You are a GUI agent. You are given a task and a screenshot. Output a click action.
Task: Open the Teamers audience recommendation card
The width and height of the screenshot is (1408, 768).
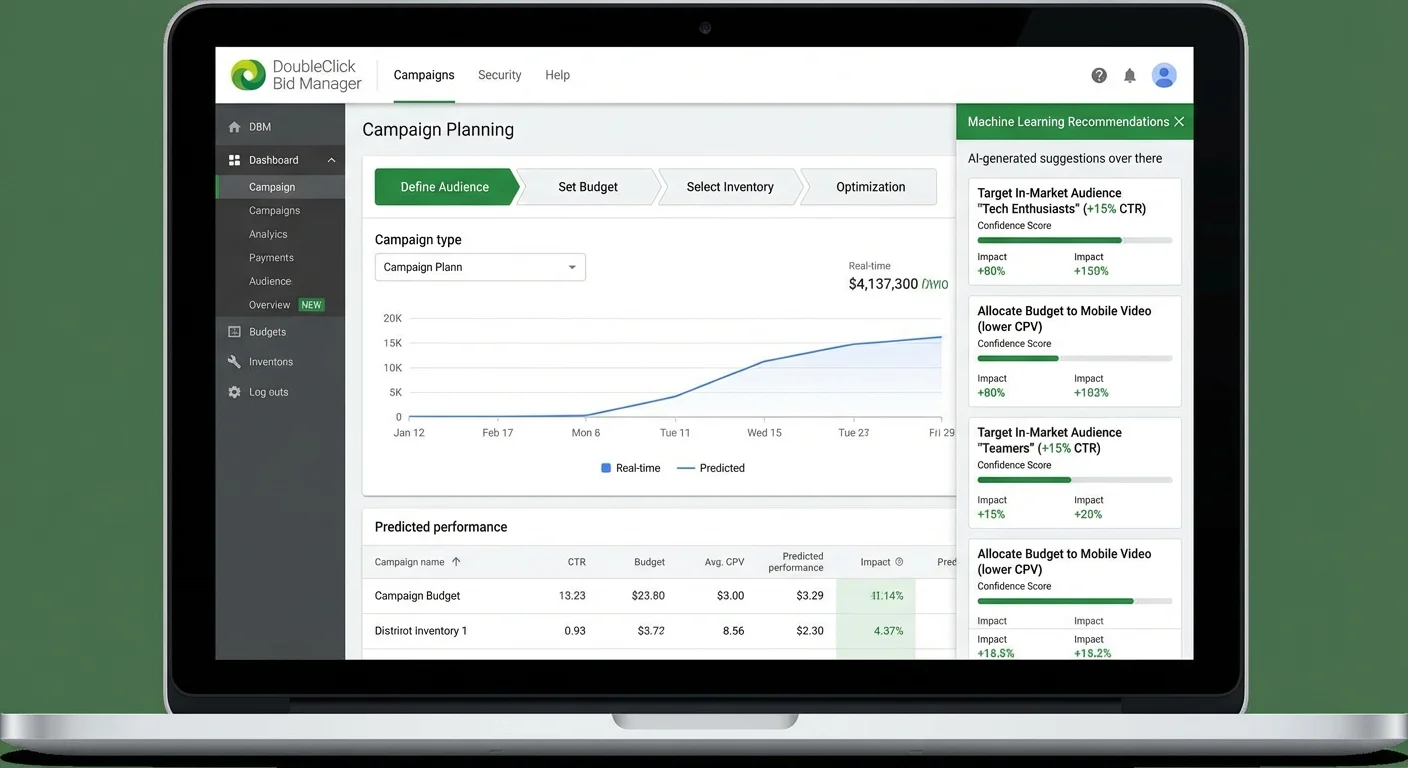pyautogui.click(x=1075, y=472)
